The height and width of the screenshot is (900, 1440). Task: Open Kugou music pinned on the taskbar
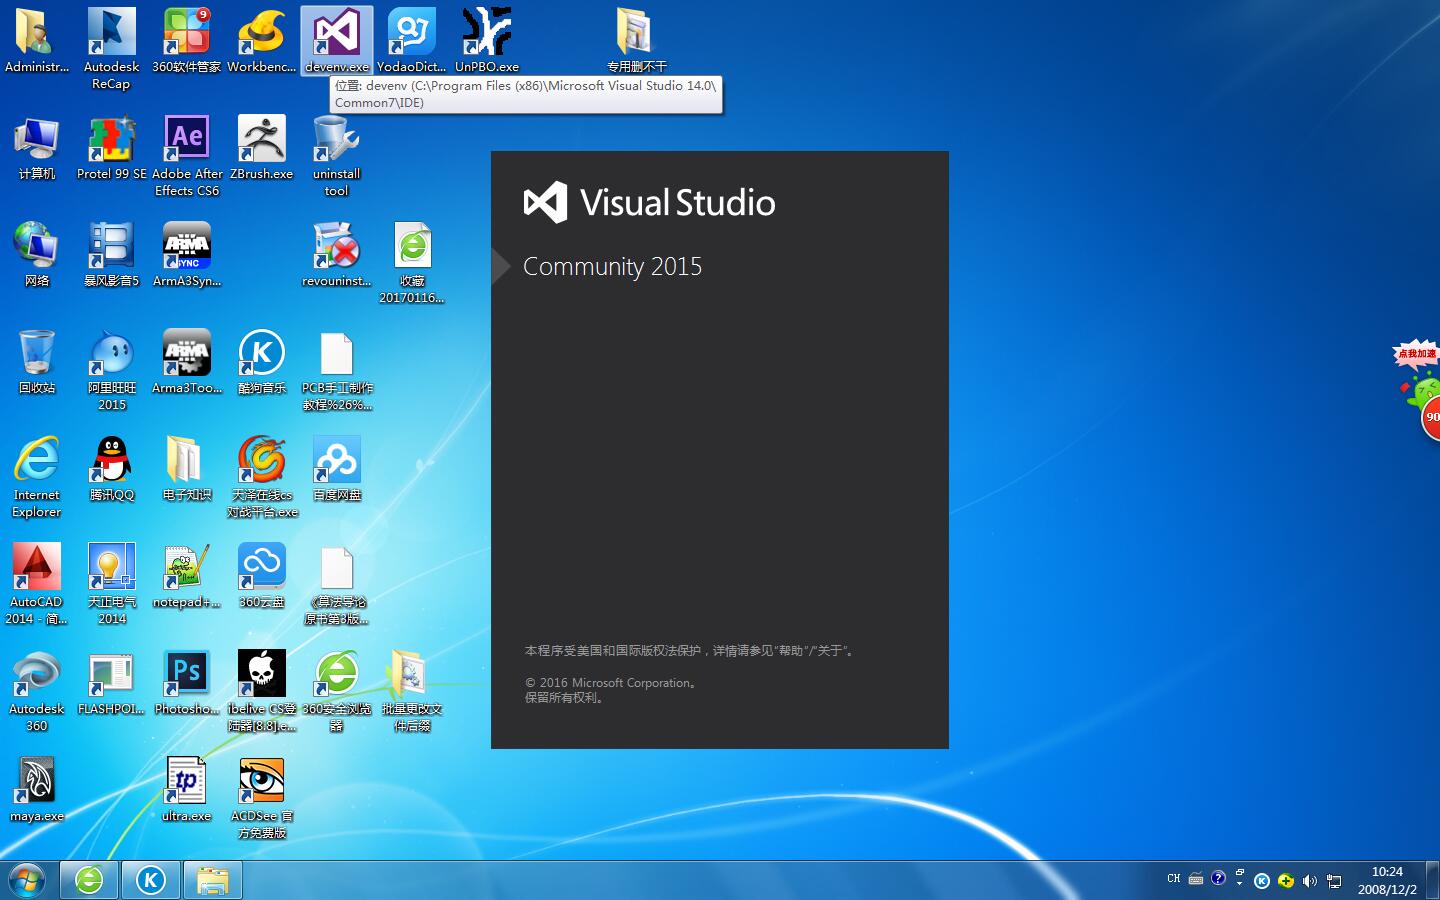151,880
